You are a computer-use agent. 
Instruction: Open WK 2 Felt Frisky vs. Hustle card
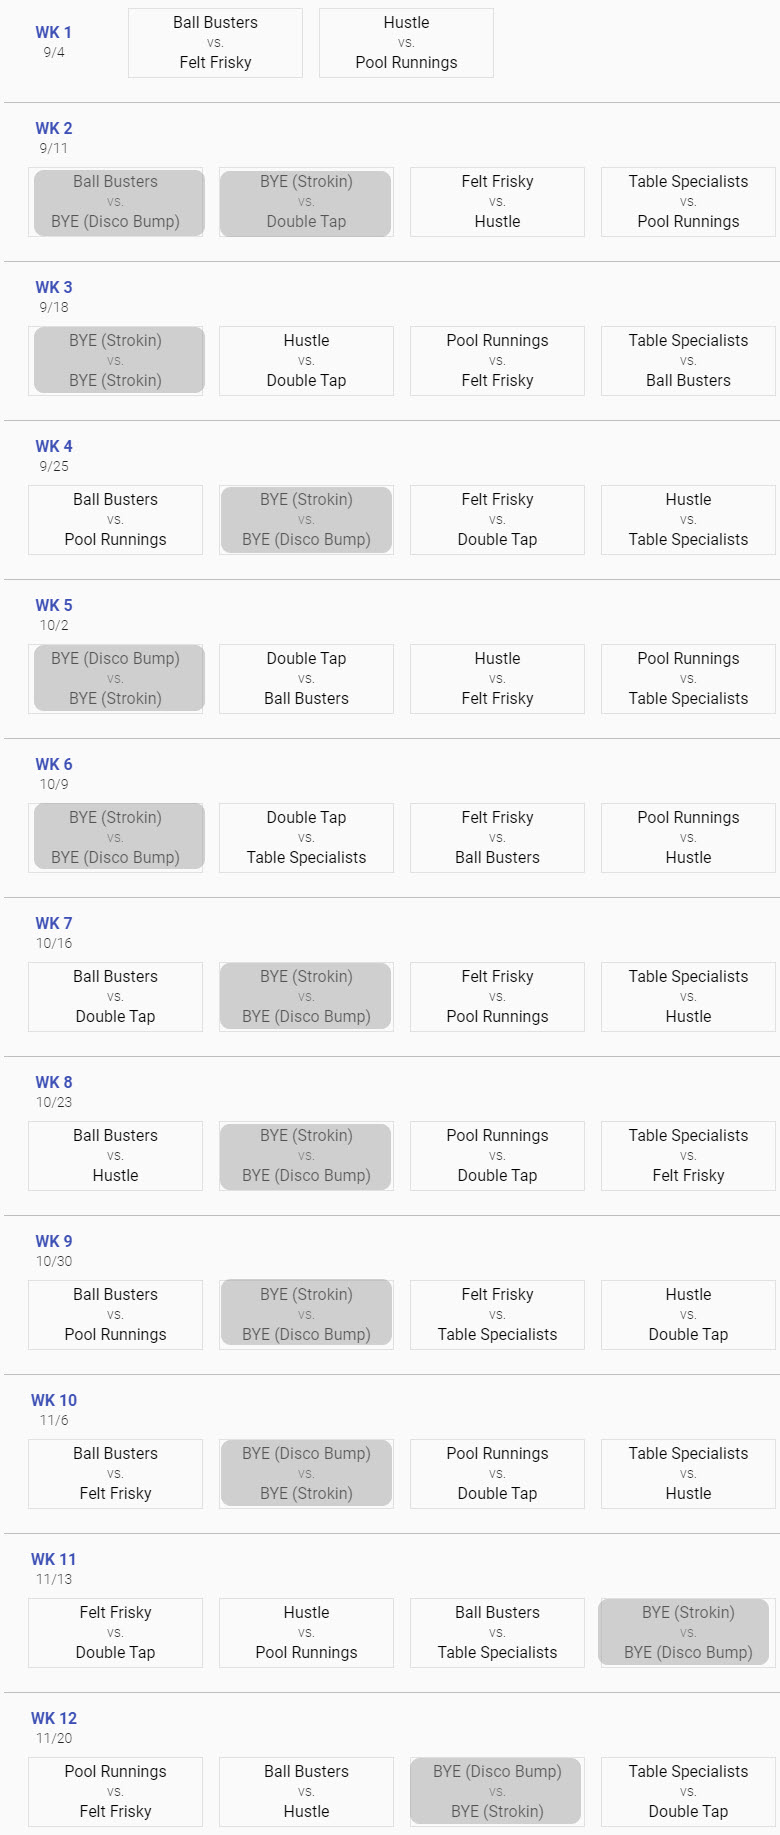[497, 202]
